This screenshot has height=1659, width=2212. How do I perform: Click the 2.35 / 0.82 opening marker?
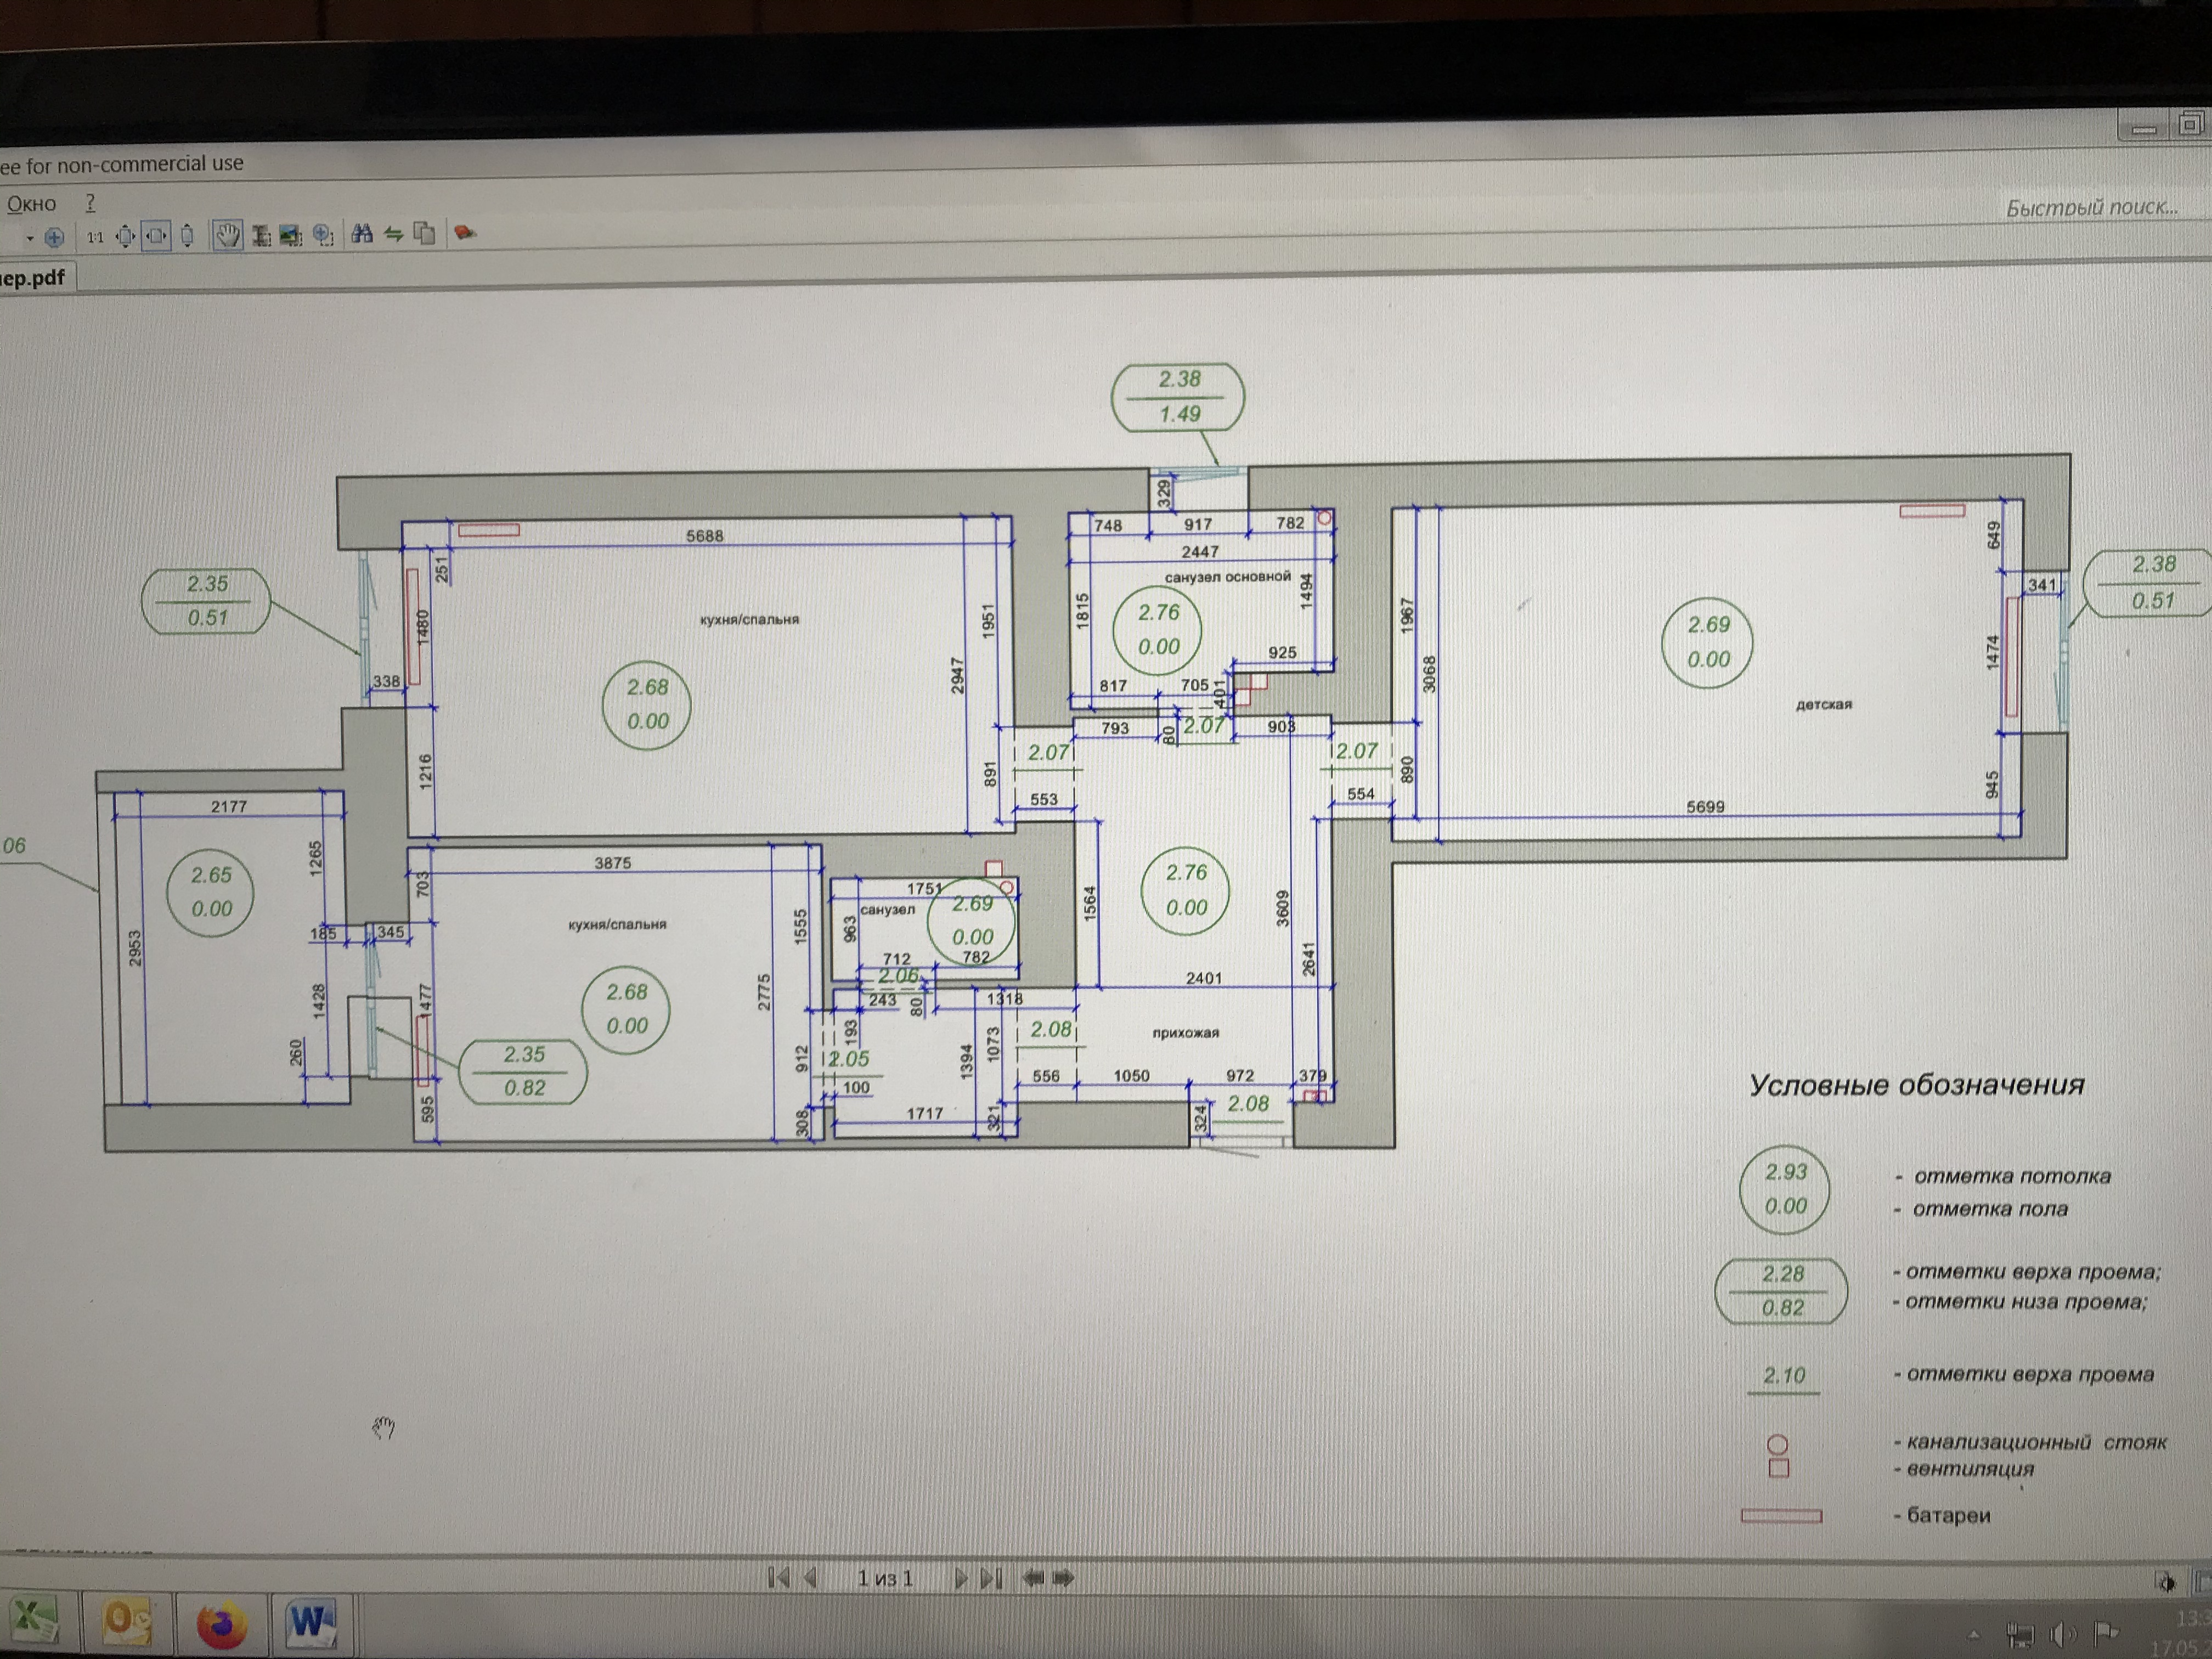click(523, 1071)
